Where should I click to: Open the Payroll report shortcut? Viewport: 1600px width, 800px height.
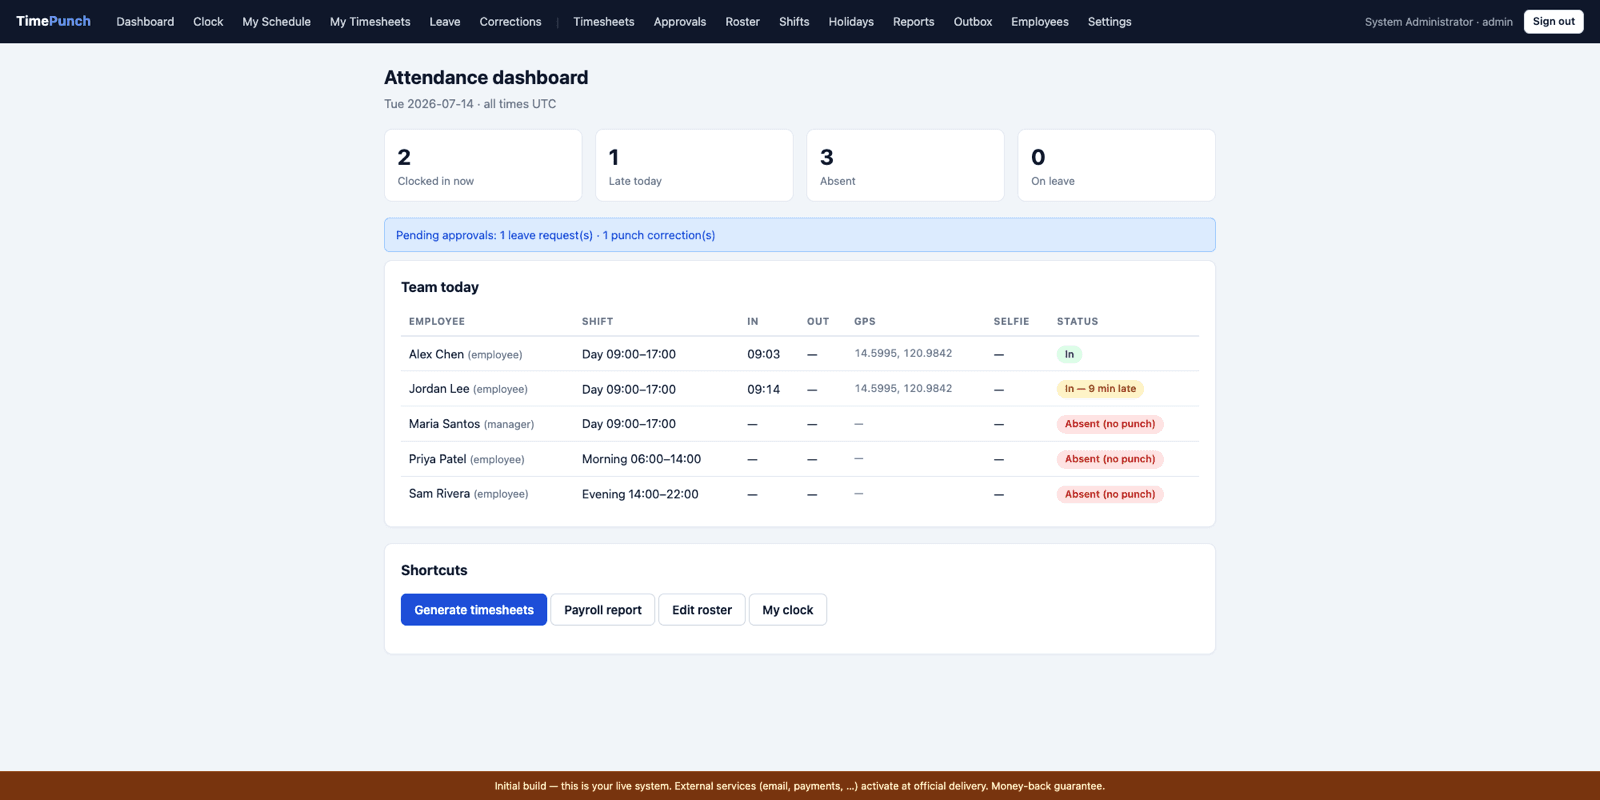603,610
